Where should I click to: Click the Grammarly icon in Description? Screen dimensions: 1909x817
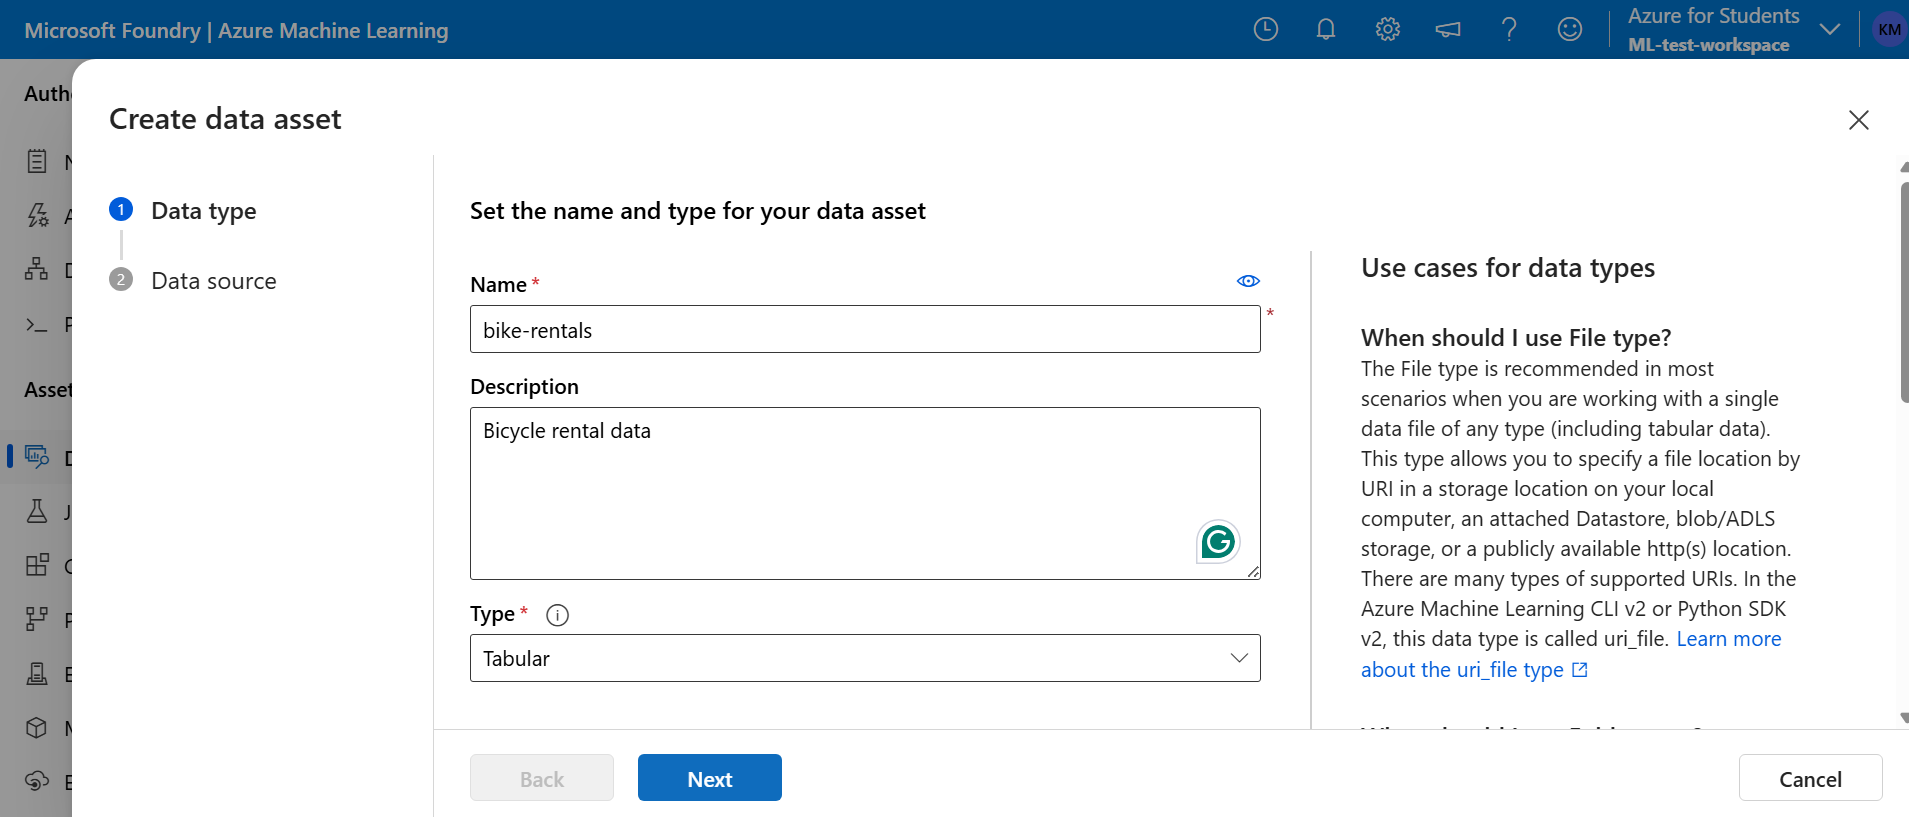(x=1218, y=542)
